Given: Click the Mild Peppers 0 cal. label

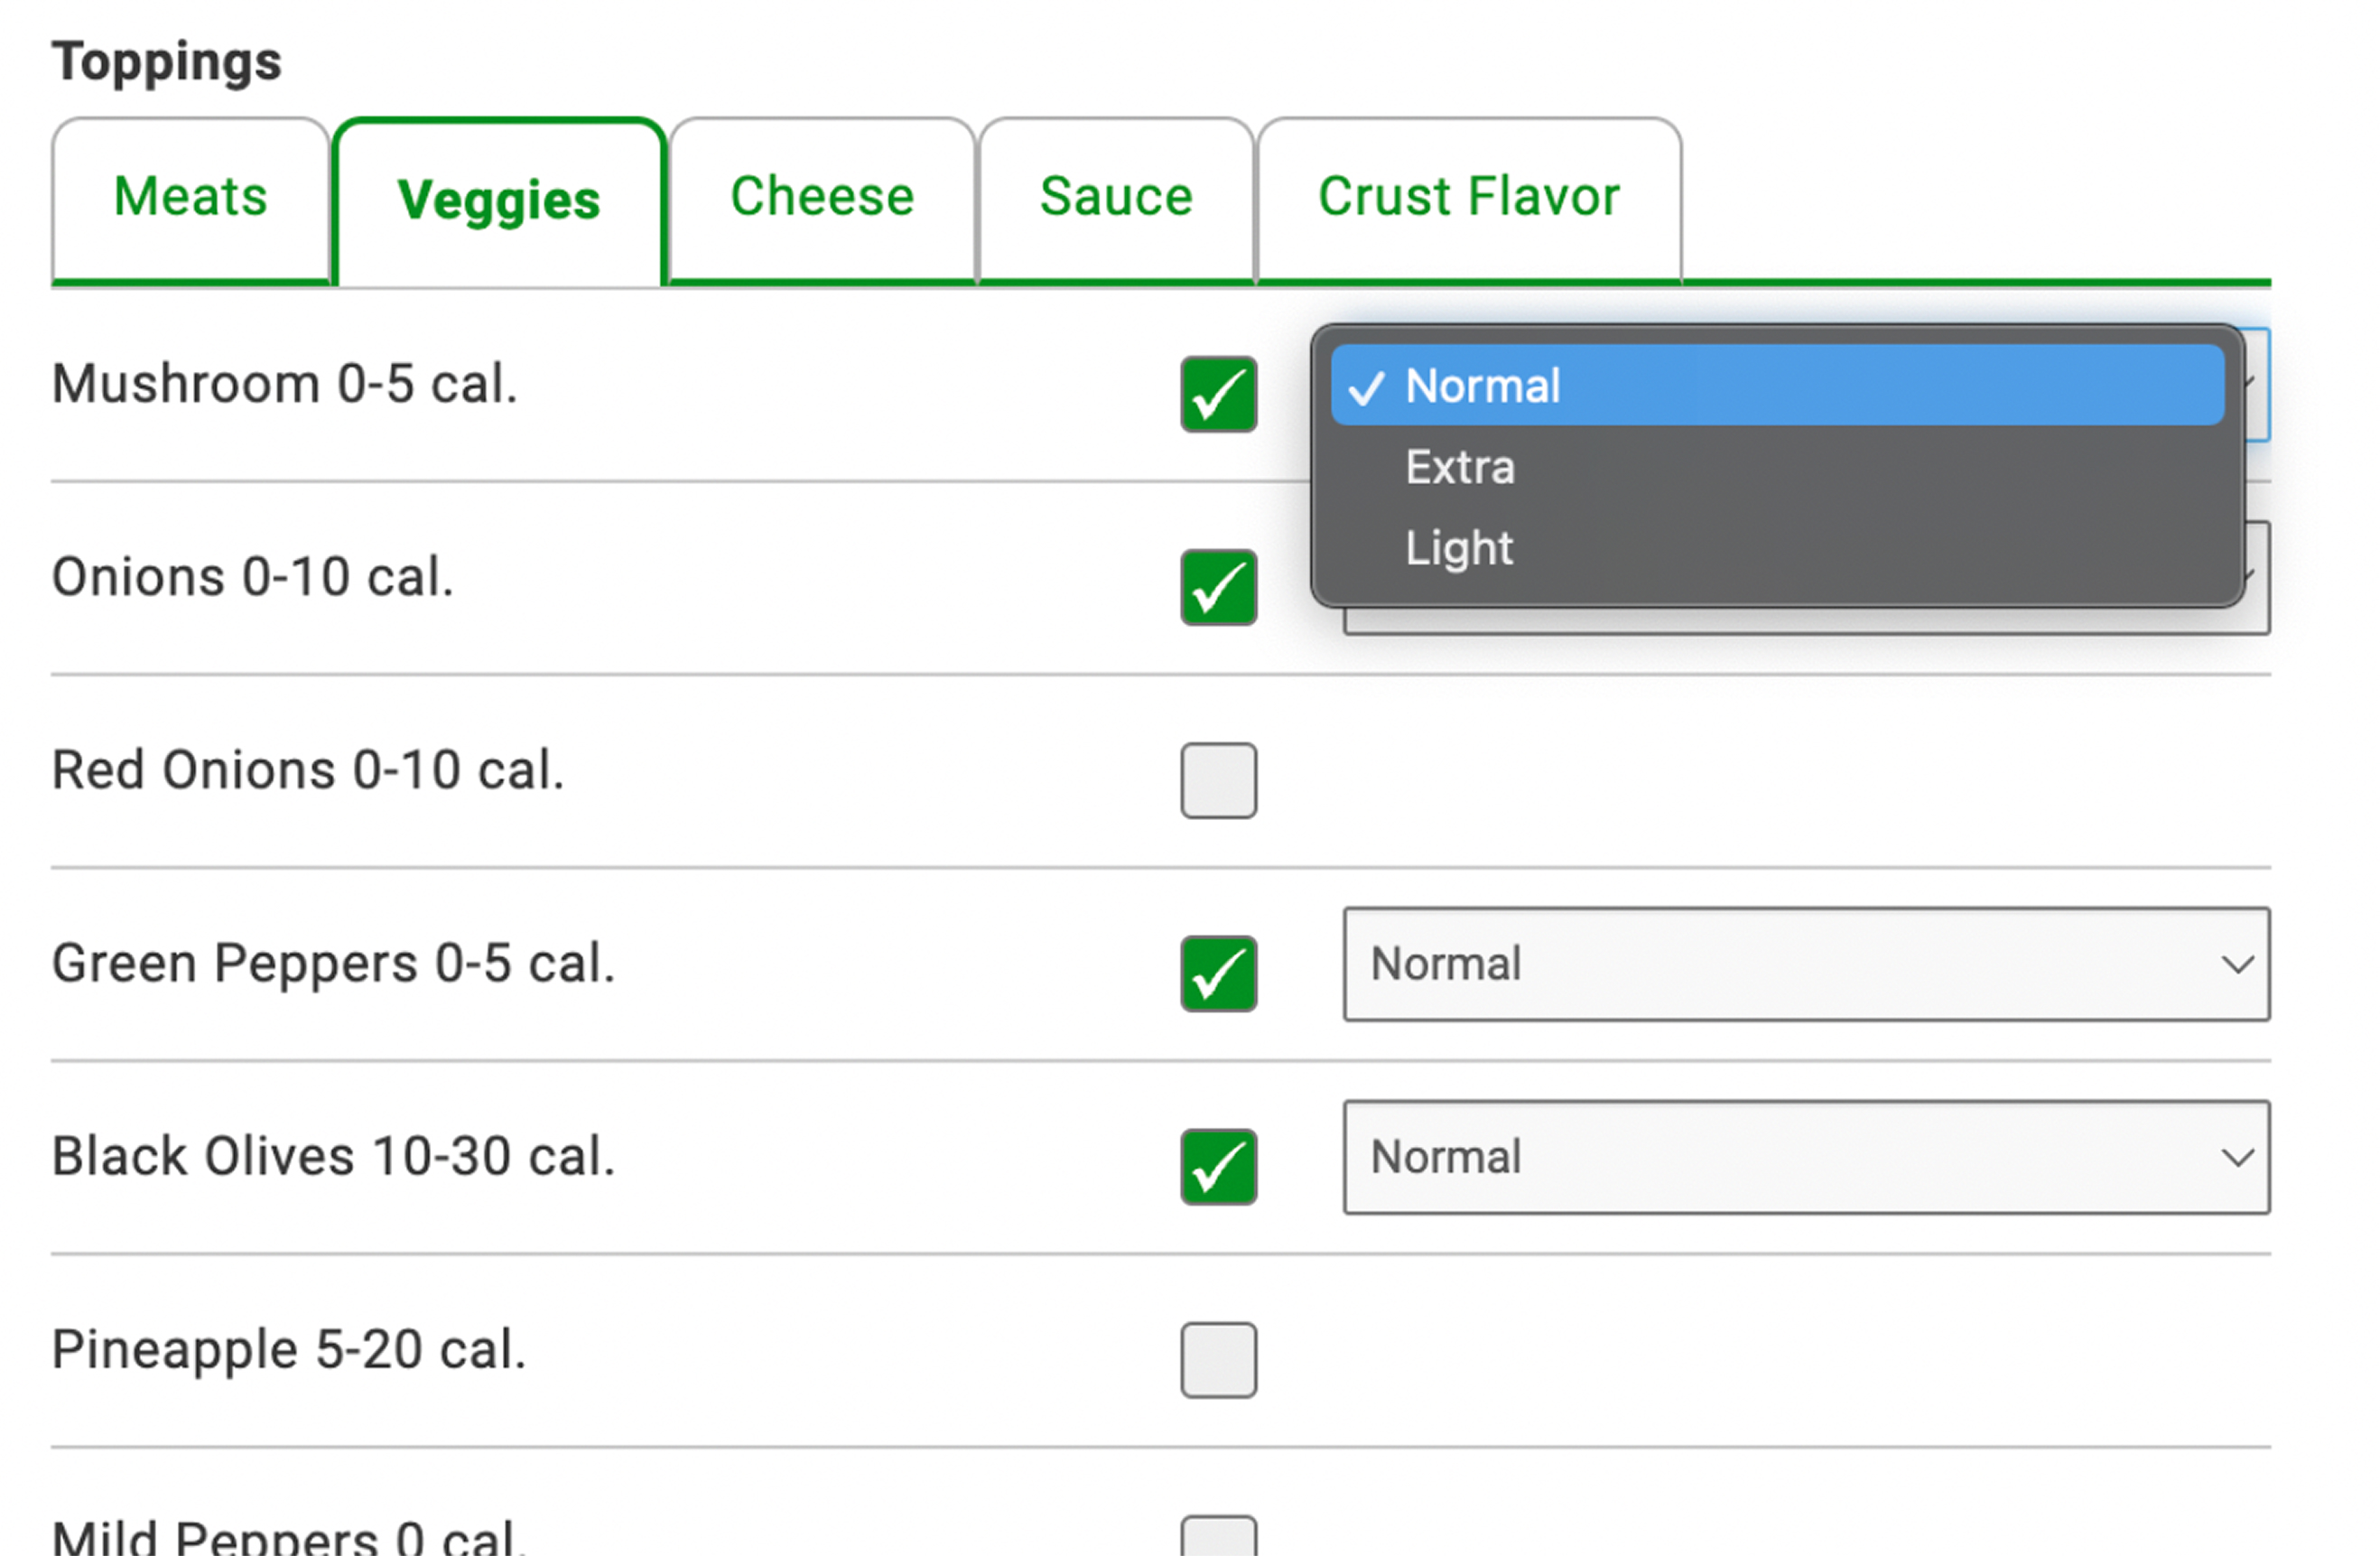Looking at the screenshot, I should pos(289,1538).
